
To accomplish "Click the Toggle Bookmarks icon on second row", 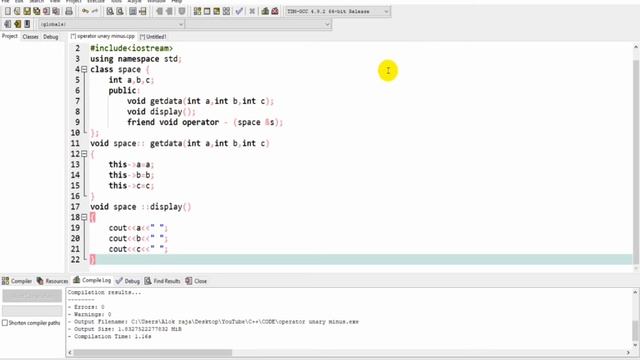I will coord(17,24).
